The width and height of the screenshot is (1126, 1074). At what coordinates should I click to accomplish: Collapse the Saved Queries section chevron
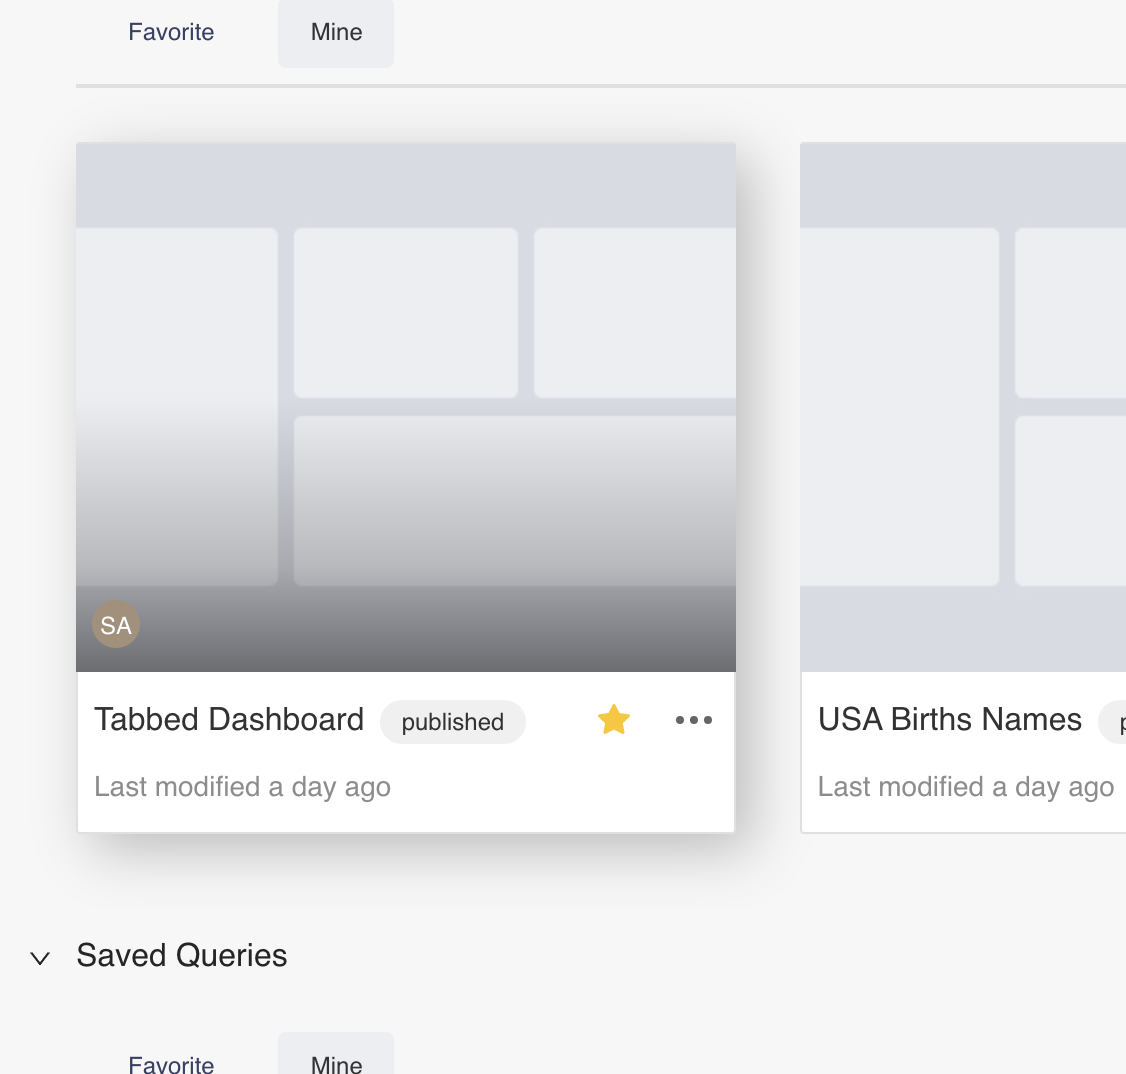pos(40,958)
